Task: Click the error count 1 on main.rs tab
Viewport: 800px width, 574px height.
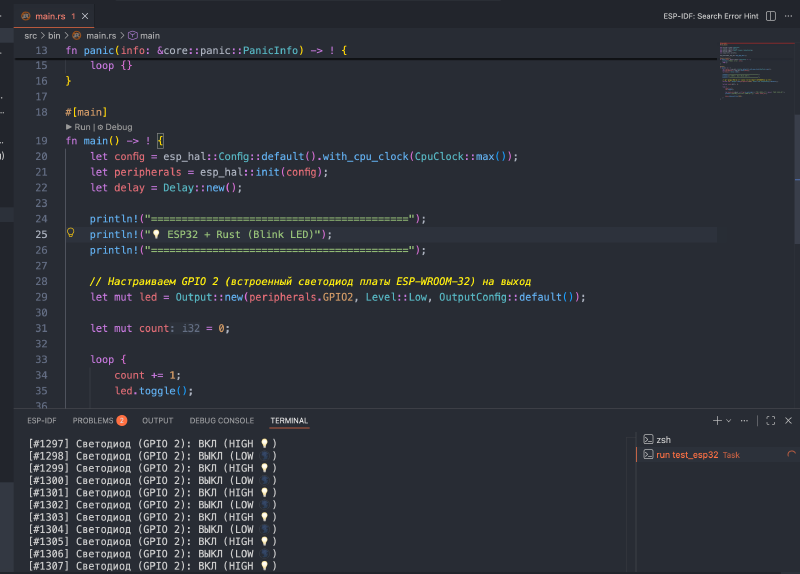Action: pos(73,16)
